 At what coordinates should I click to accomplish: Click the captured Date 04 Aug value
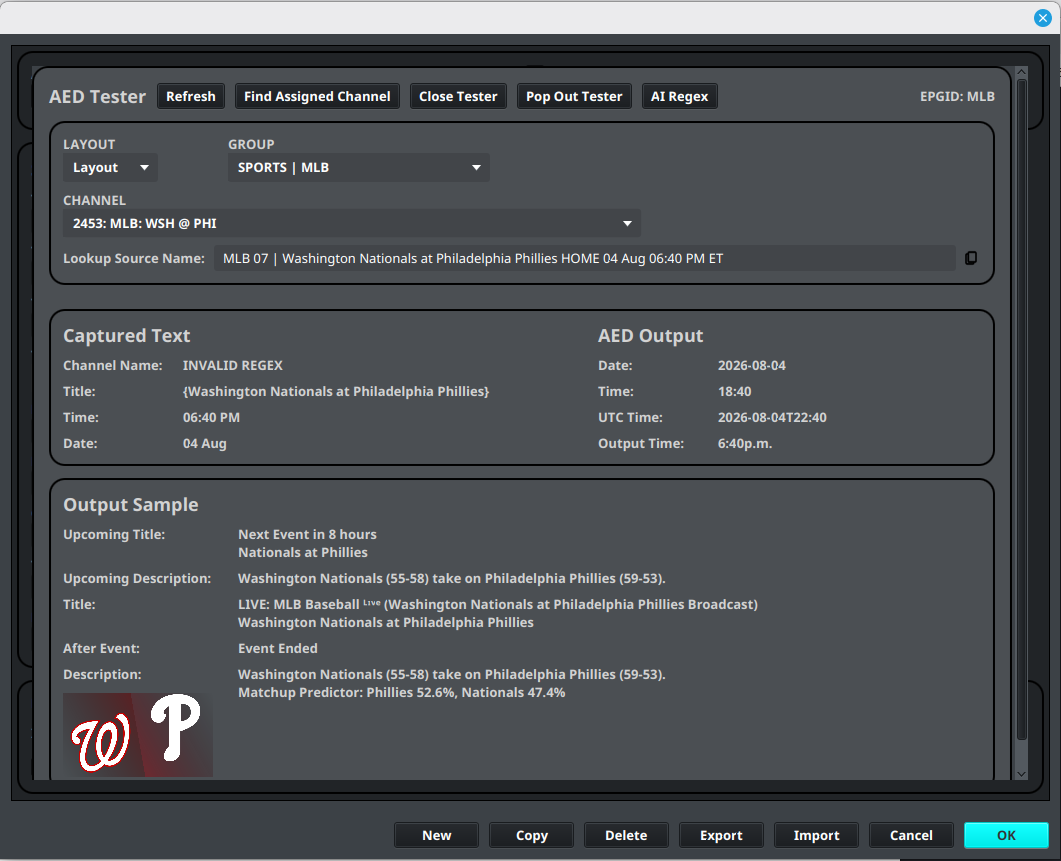point(204,443)
